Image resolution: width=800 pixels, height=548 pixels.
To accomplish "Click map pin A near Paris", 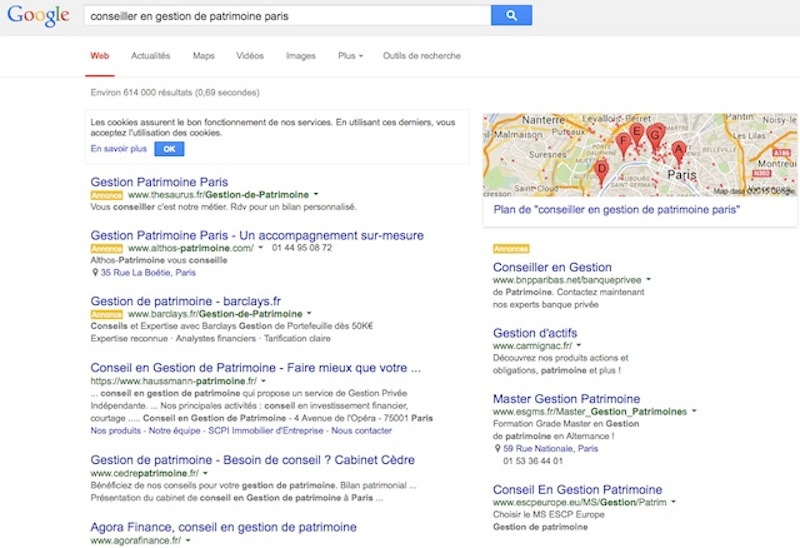I will [678, 153].
